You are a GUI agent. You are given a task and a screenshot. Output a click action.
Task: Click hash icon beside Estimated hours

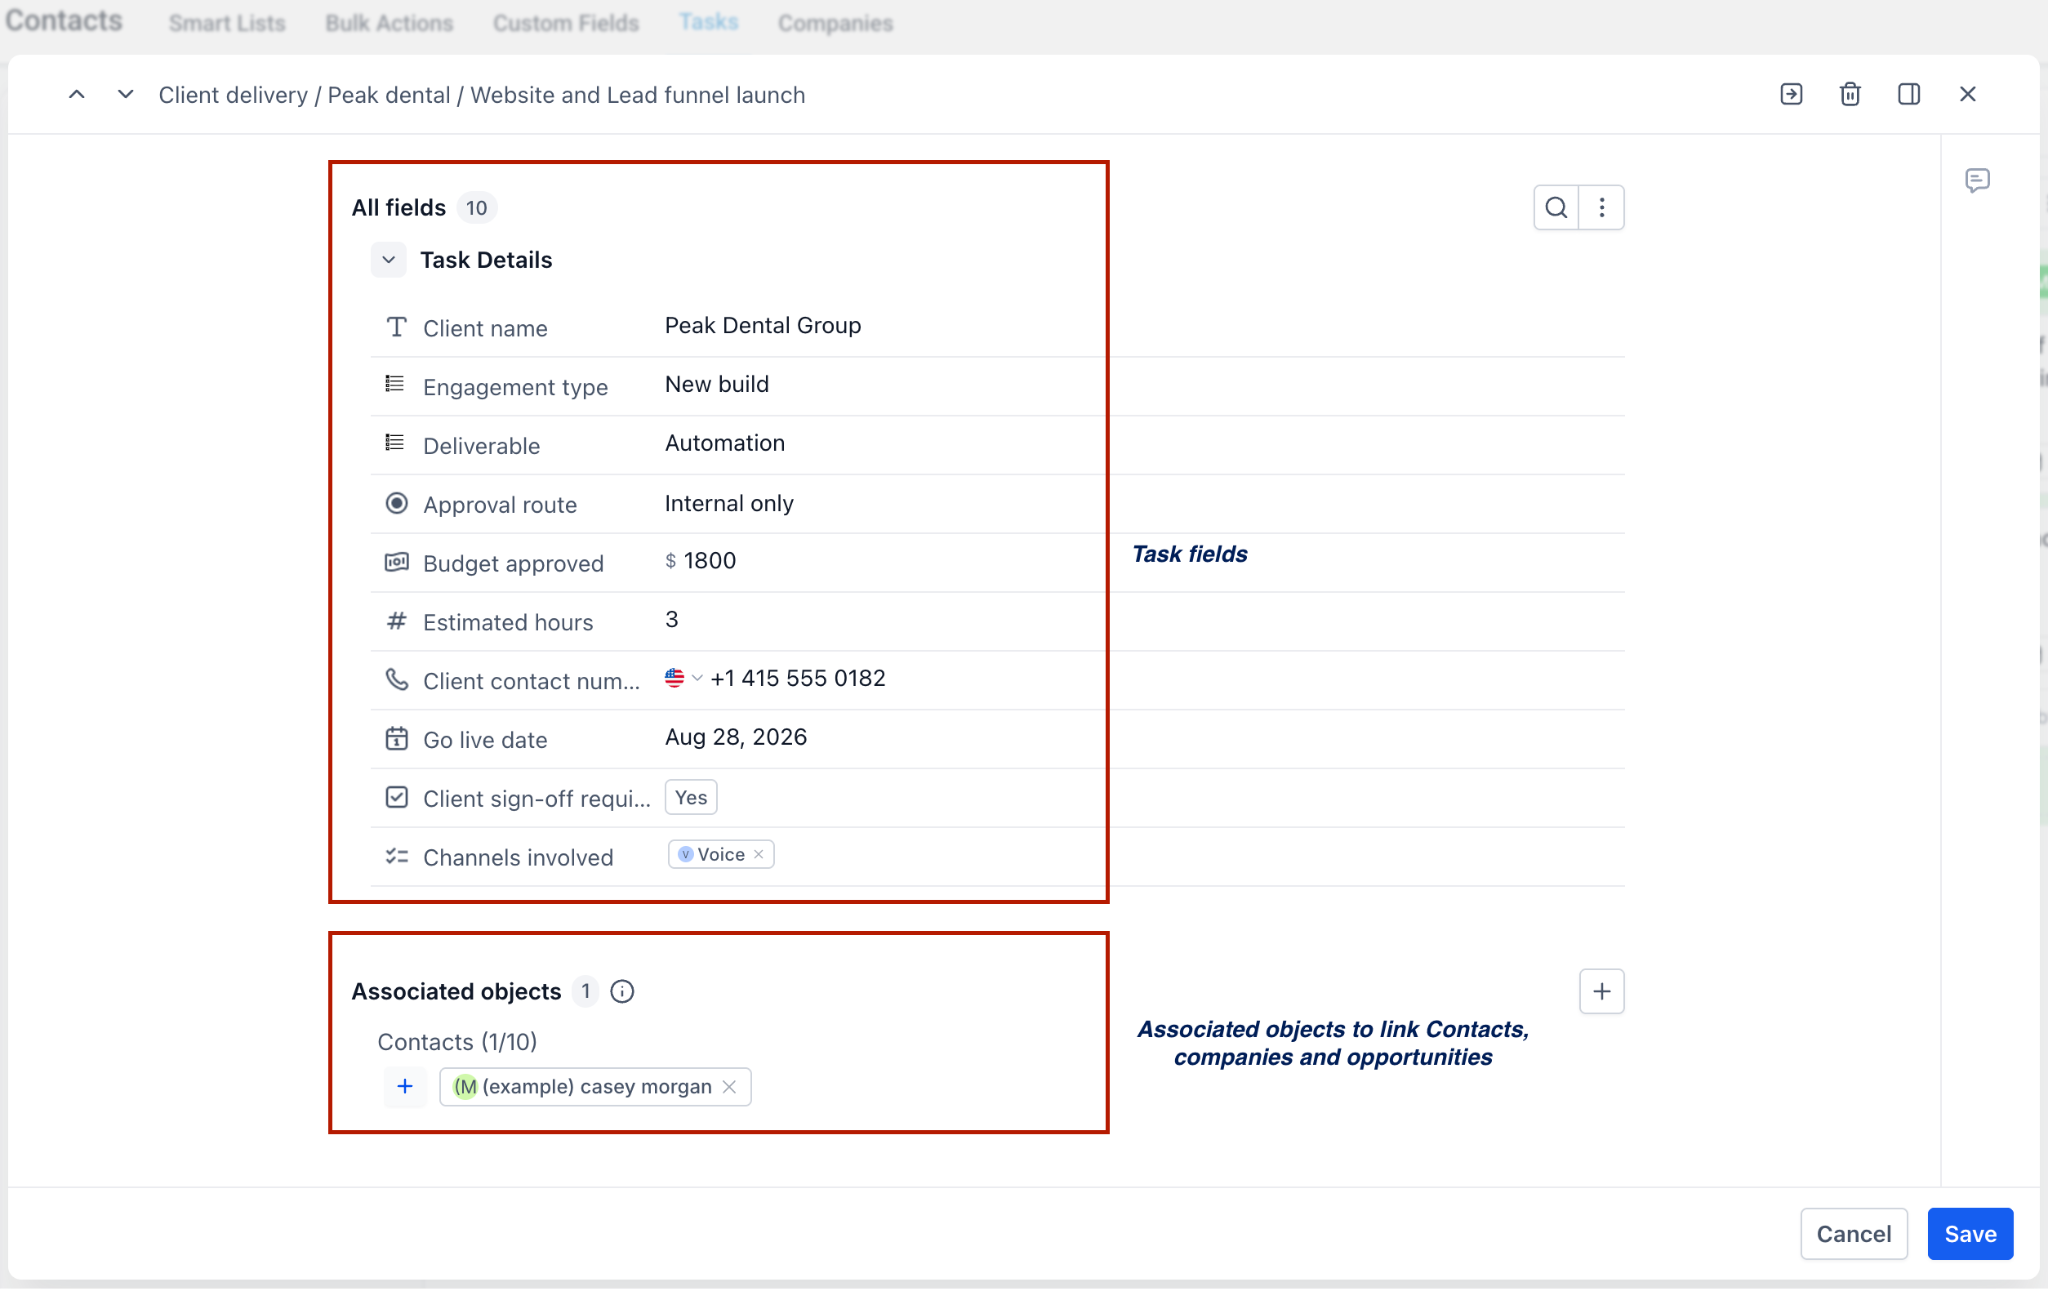pyautogui.click(x=397, y=621)
